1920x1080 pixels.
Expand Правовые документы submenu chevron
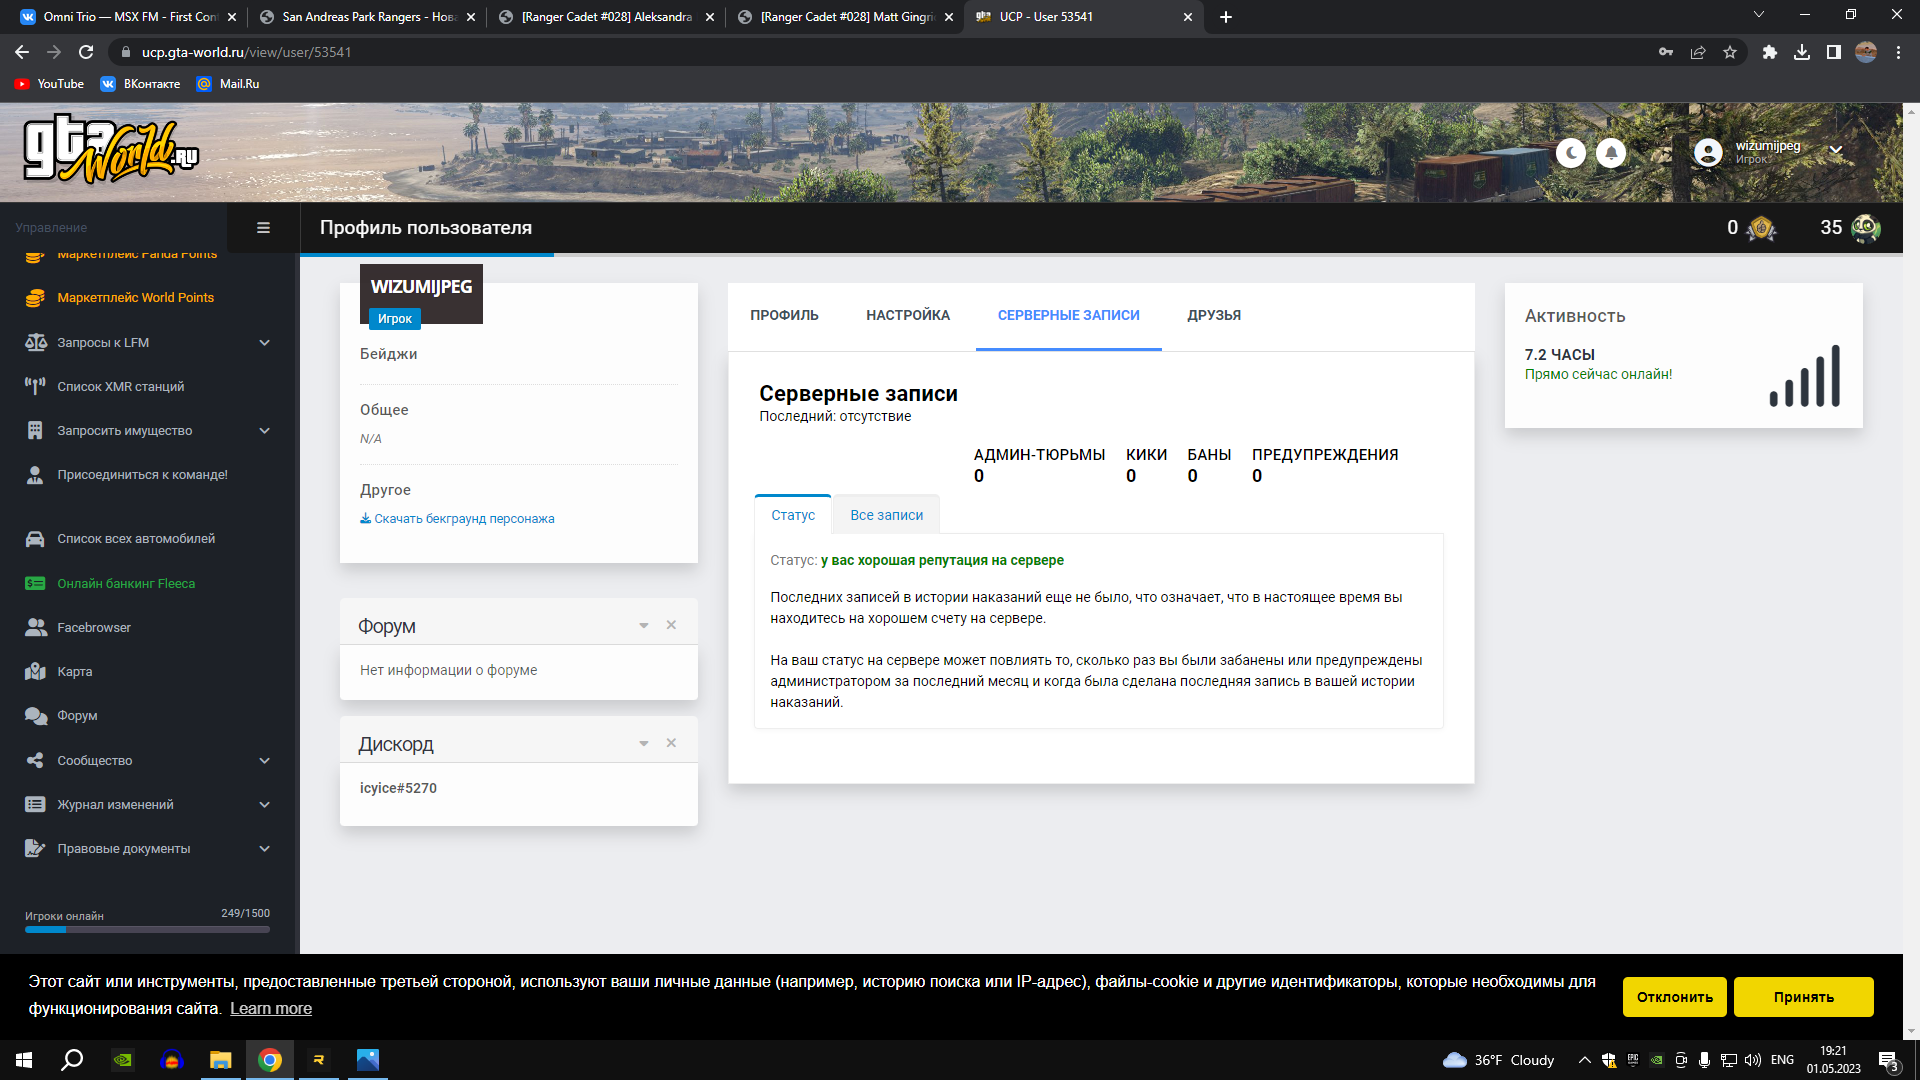coord(264,849)
